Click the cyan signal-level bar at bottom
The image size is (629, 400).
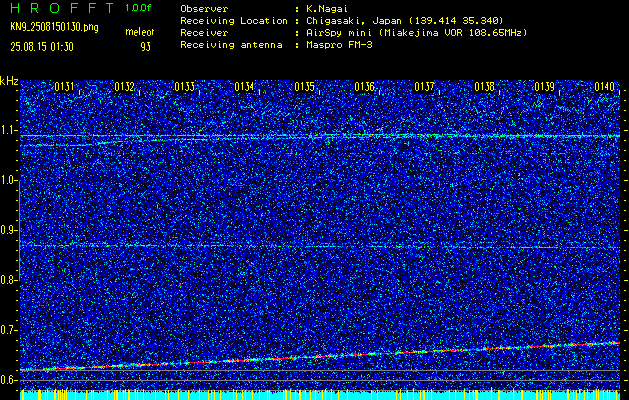tap(320, 395)
